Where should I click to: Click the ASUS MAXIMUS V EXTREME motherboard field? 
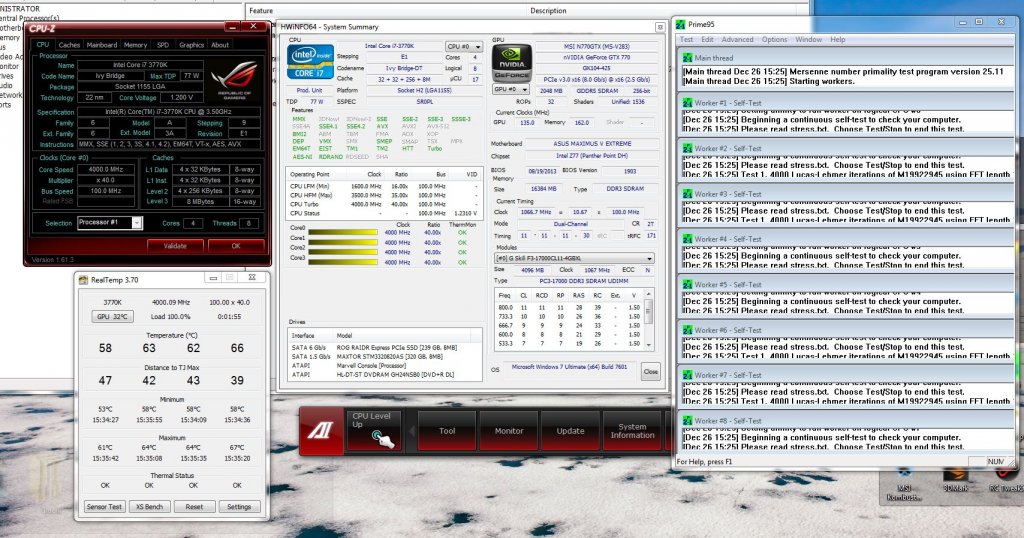point(592,144)
